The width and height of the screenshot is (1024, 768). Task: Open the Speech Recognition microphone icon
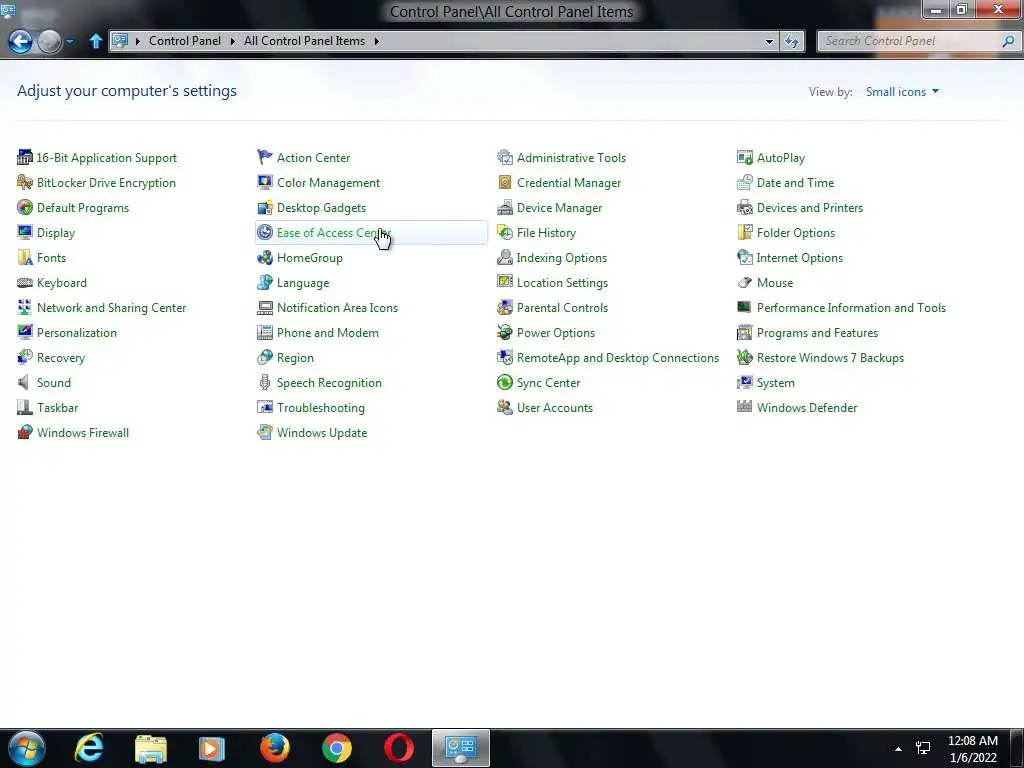(x=264, y=383)
